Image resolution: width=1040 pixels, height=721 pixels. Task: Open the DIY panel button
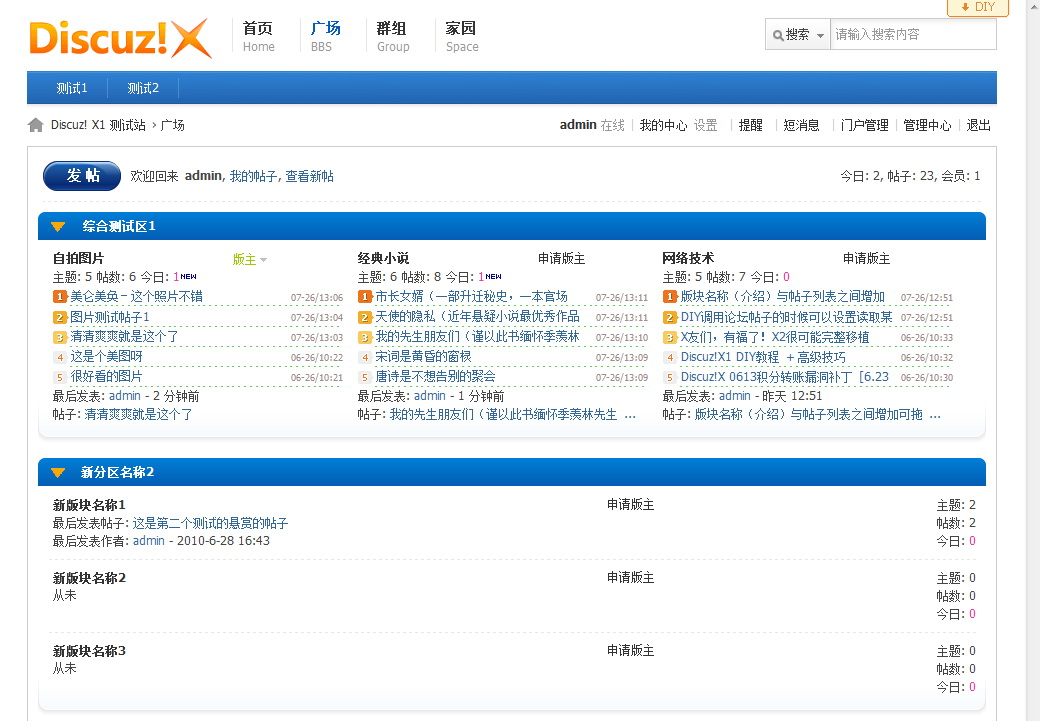pyautogui.click(x=978, y=7)
